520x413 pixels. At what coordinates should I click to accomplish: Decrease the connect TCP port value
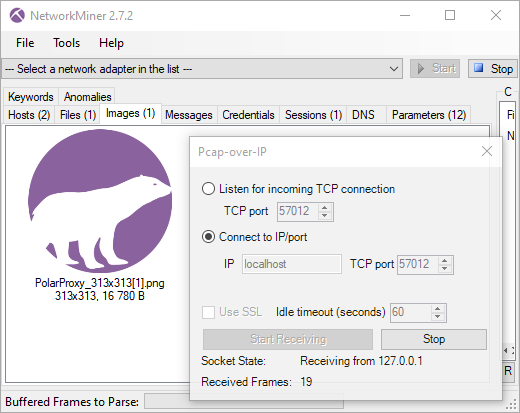click(445, 269)
